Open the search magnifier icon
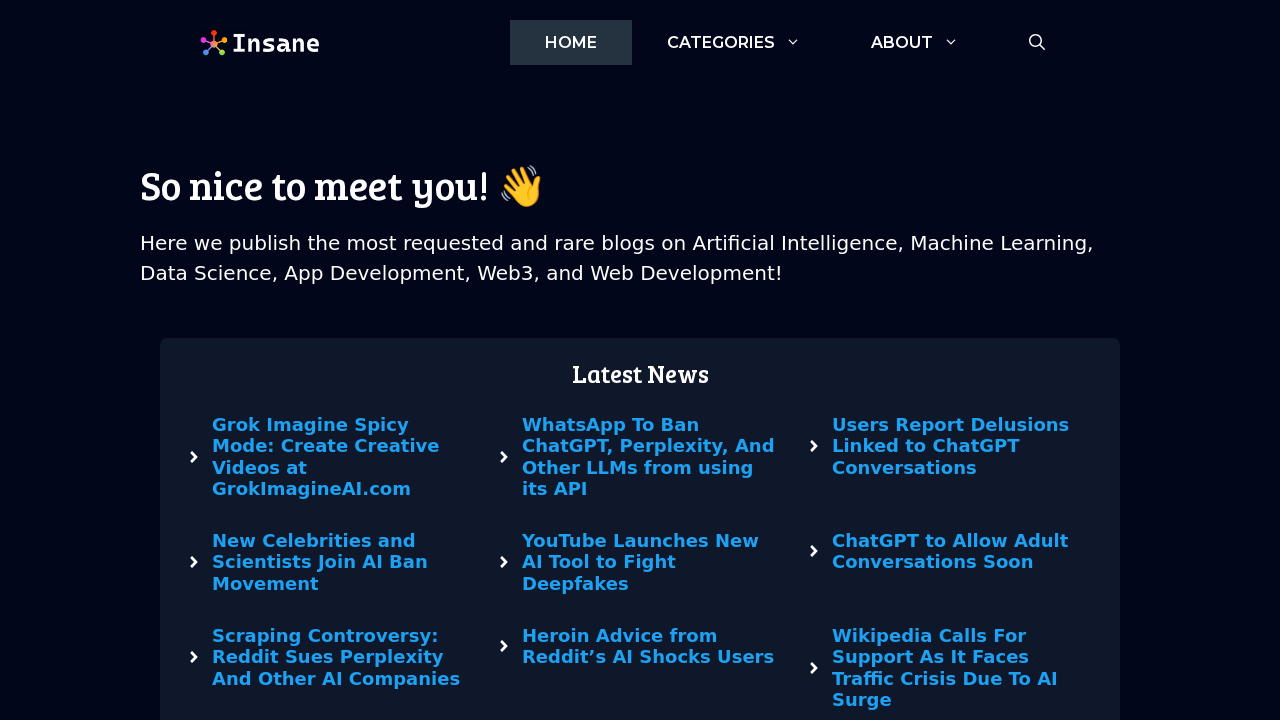Screen dimensions: 1280x720 1037,40
